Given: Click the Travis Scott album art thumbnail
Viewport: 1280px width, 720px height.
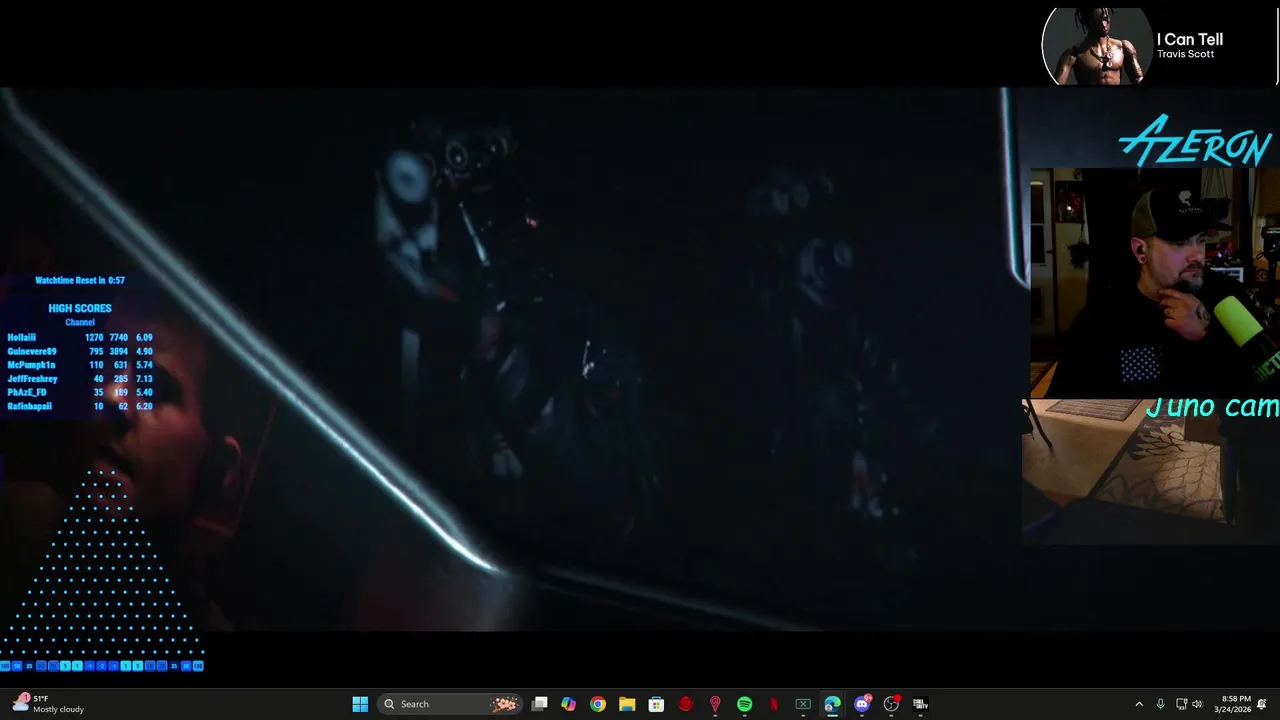Looking at the screenshot, I should tap(1097, 46).
